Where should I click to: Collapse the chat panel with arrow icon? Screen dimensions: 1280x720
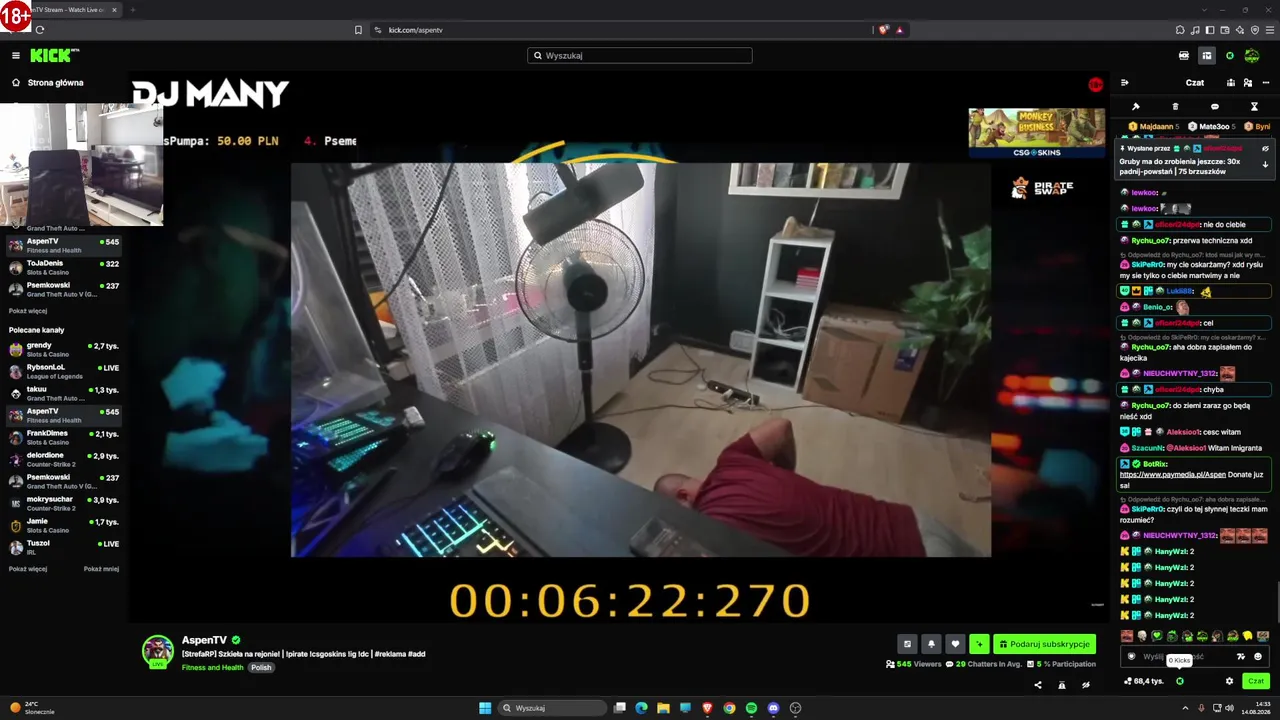pos(1125,83)
